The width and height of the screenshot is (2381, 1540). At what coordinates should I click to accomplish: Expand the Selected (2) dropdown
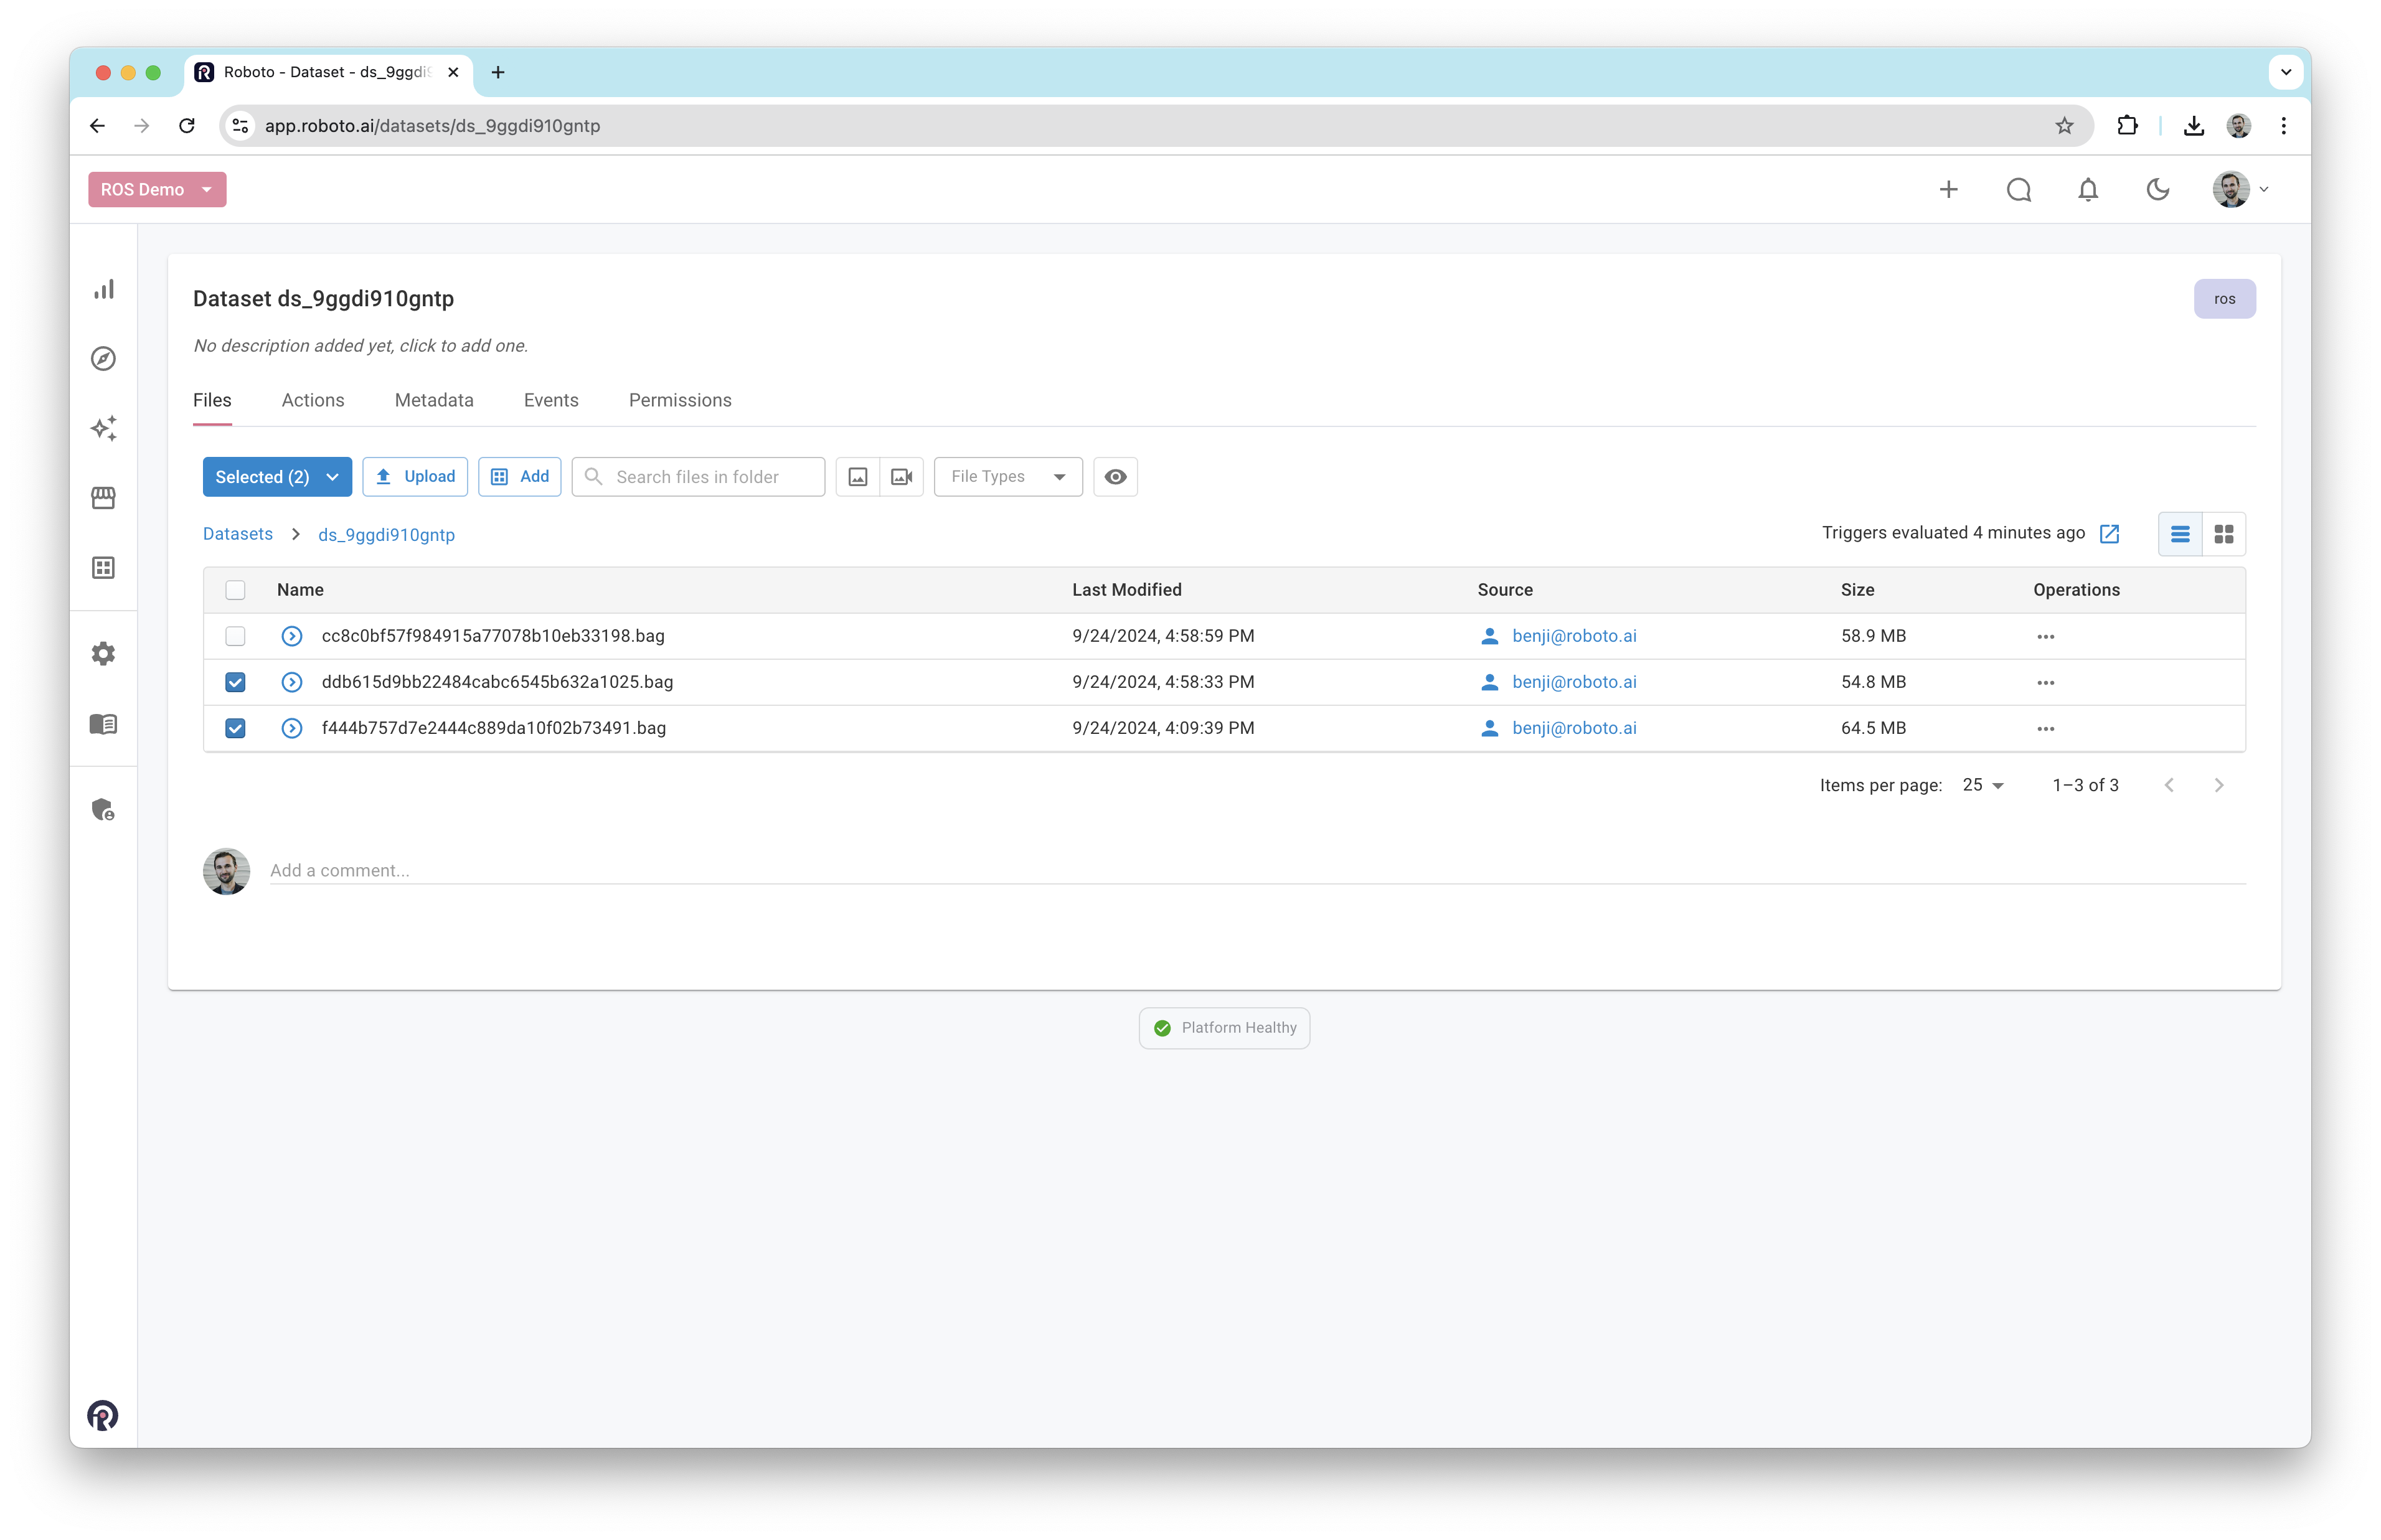point(277,477)
